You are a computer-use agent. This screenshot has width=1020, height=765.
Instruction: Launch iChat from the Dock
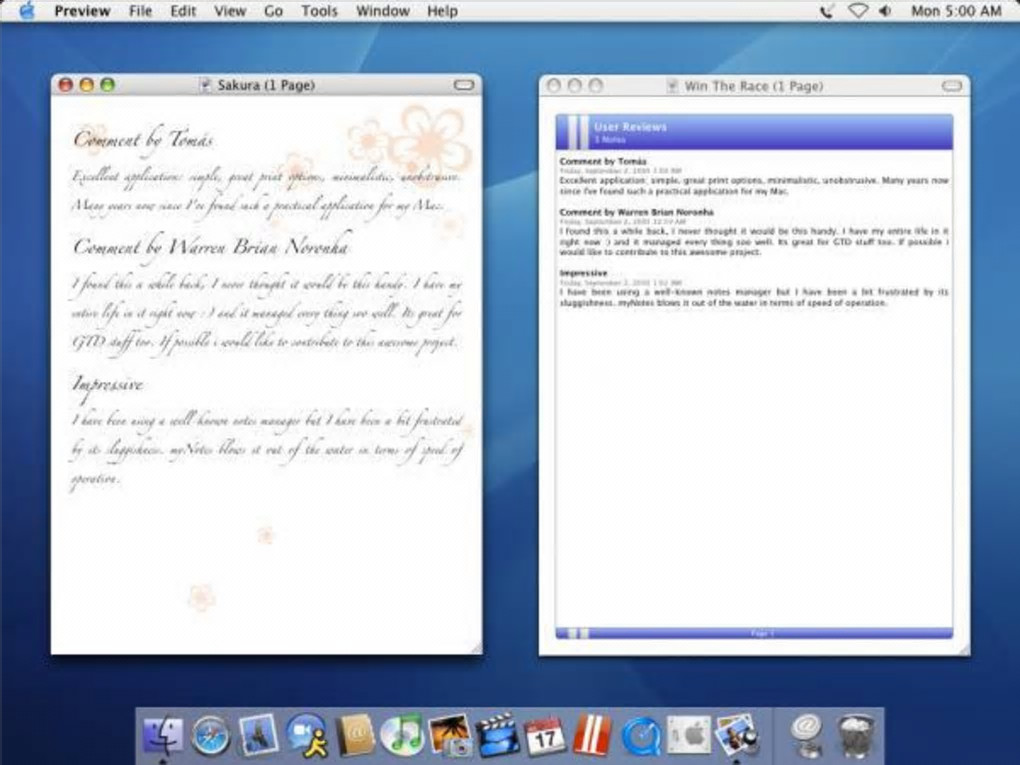tap(306, 736)
